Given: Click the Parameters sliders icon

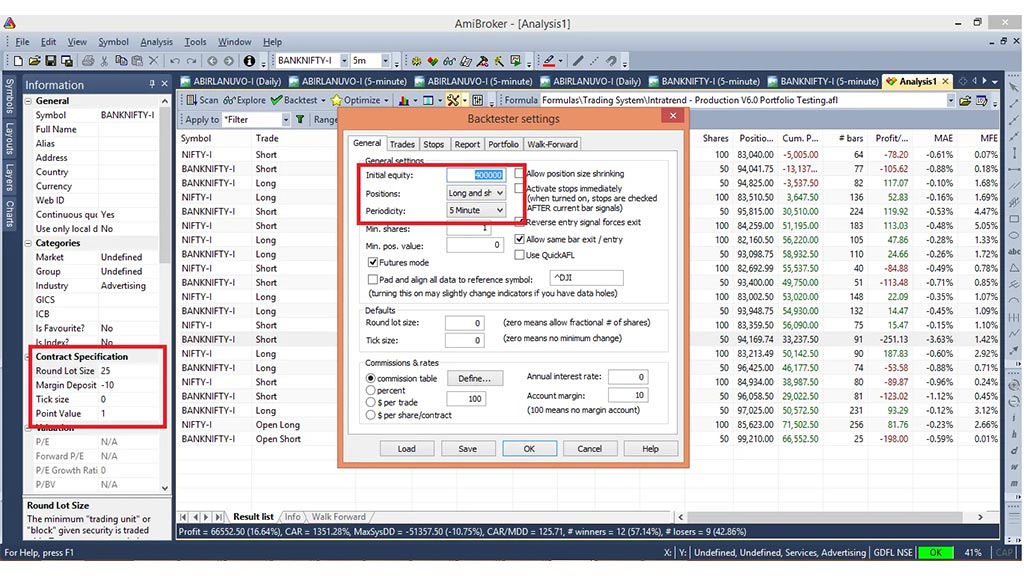Looking at the screenshot, I should (x=478, y=100).
